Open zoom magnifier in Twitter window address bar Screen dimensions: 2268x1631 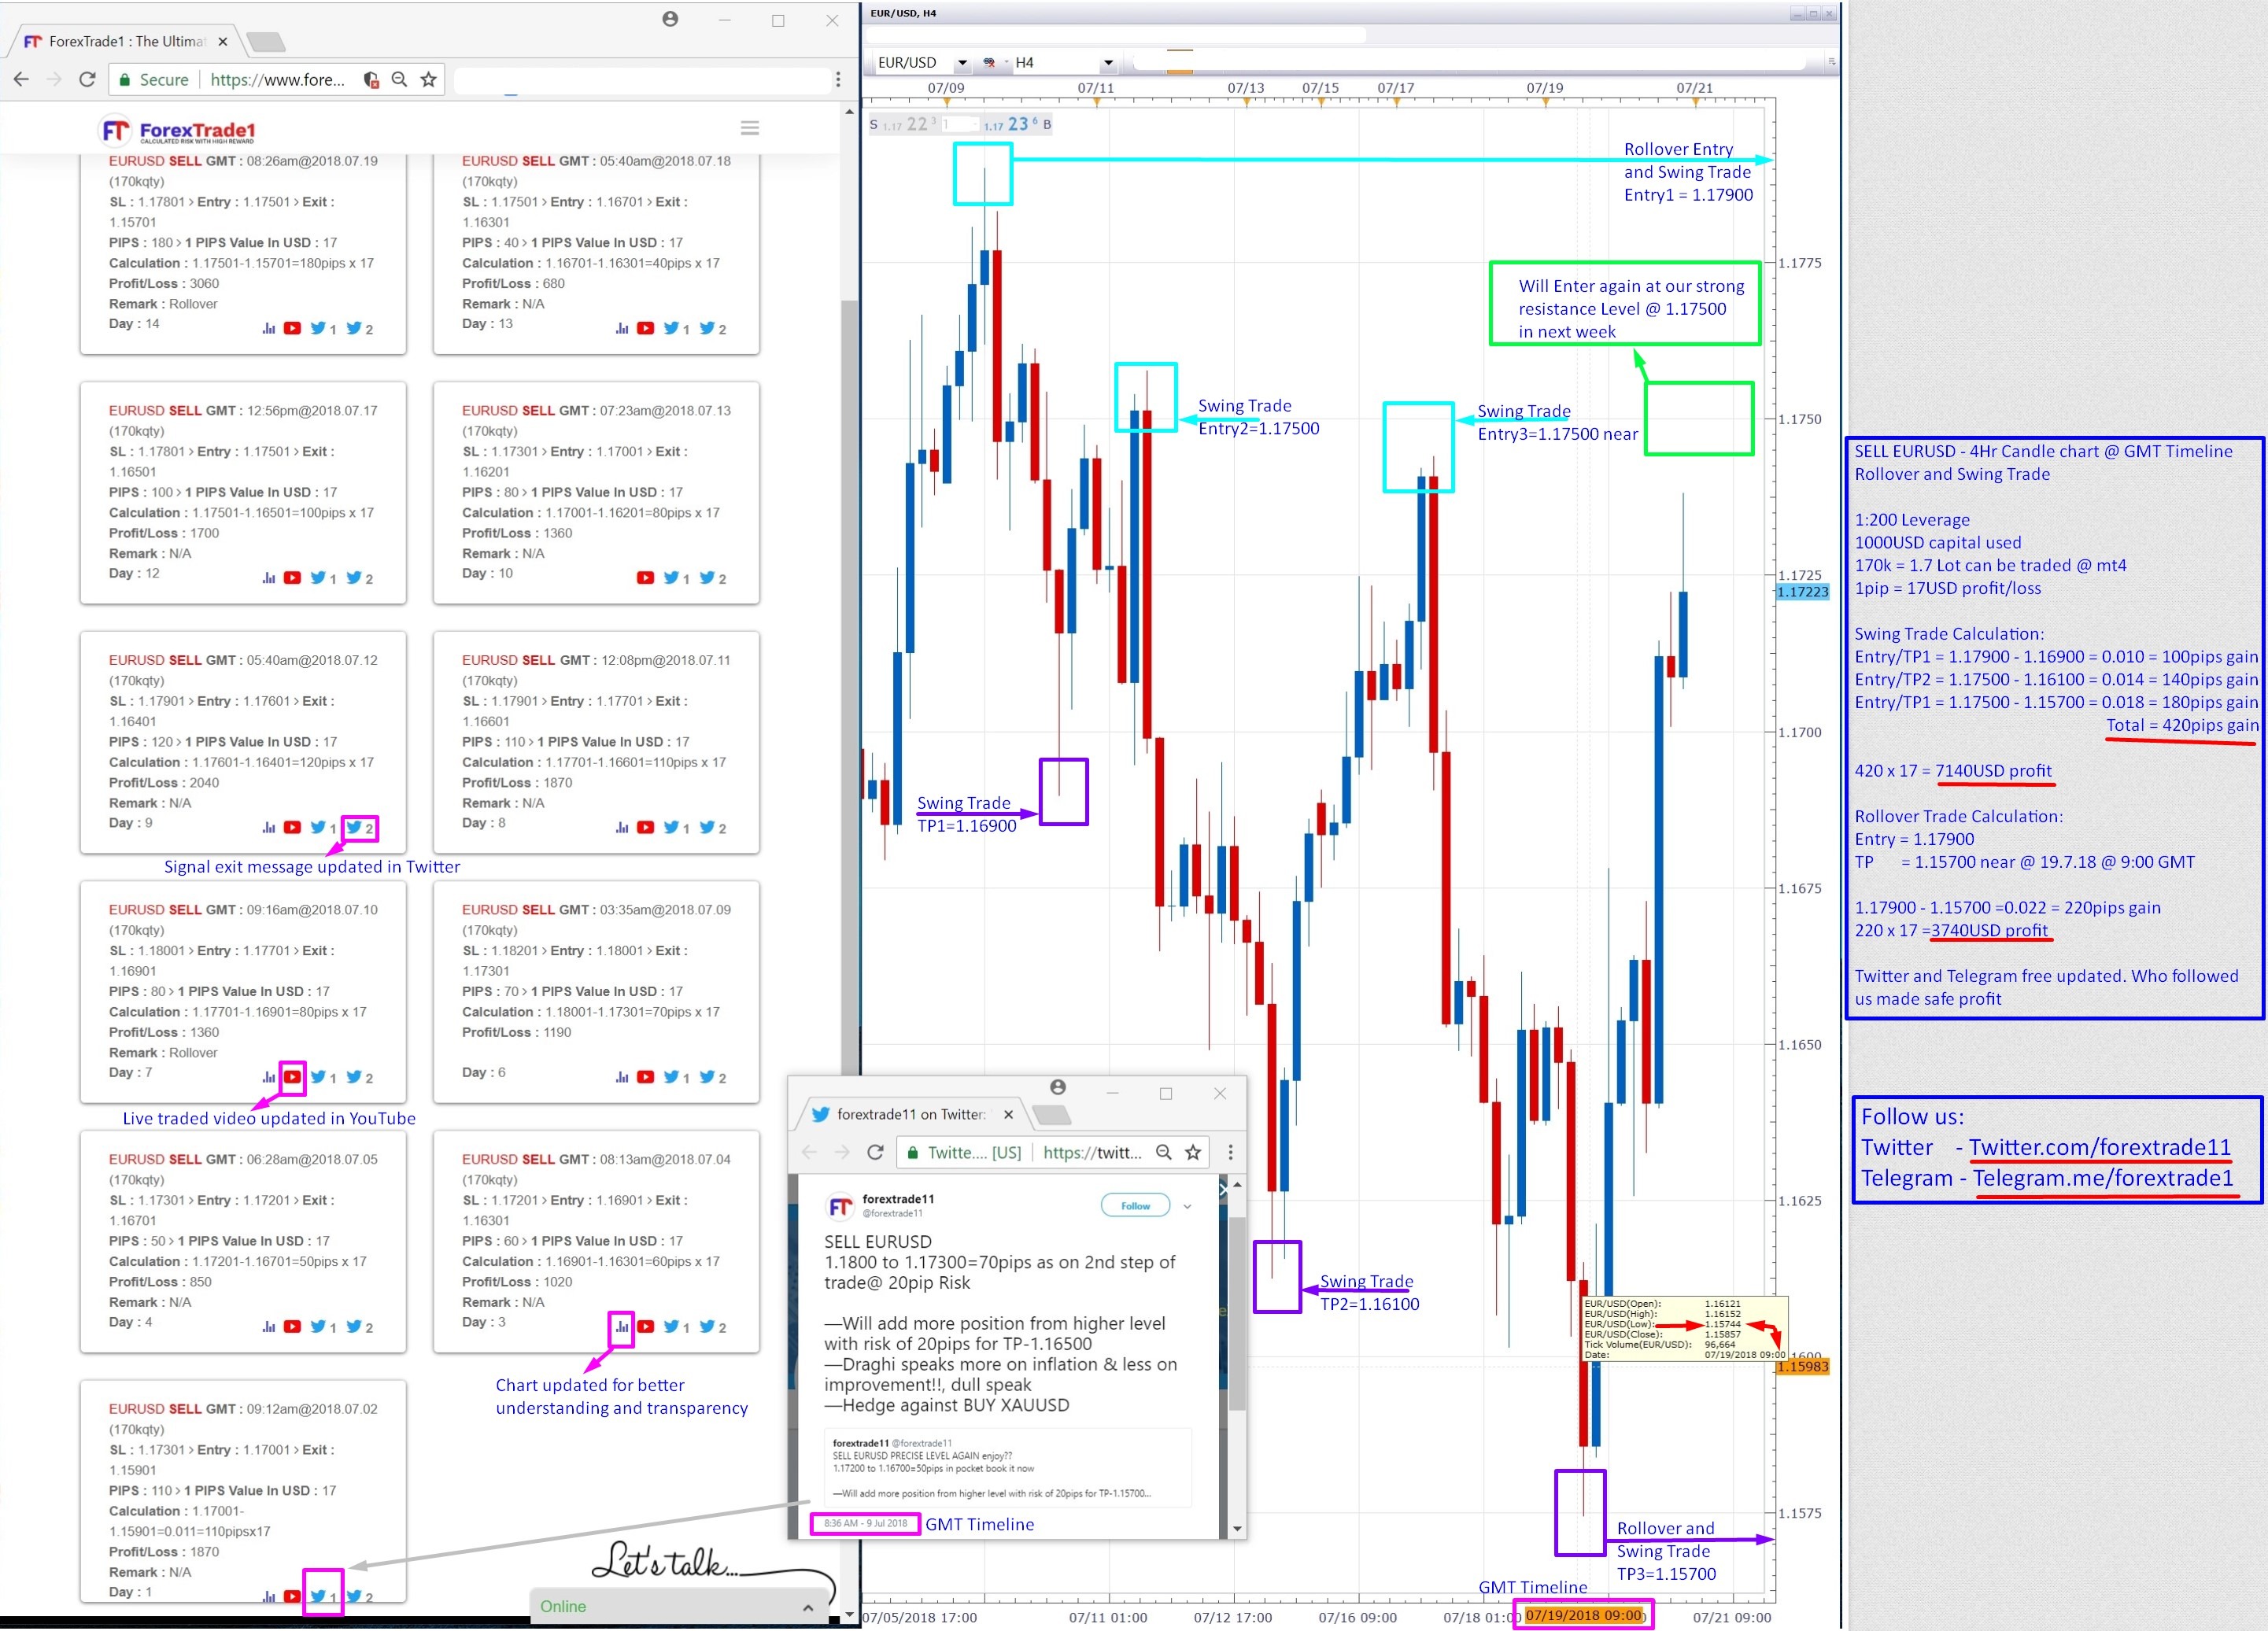point(1164,1152)
